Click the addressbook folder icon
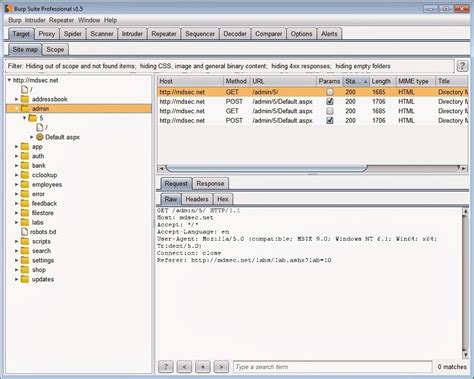 (x=25, y=99)
